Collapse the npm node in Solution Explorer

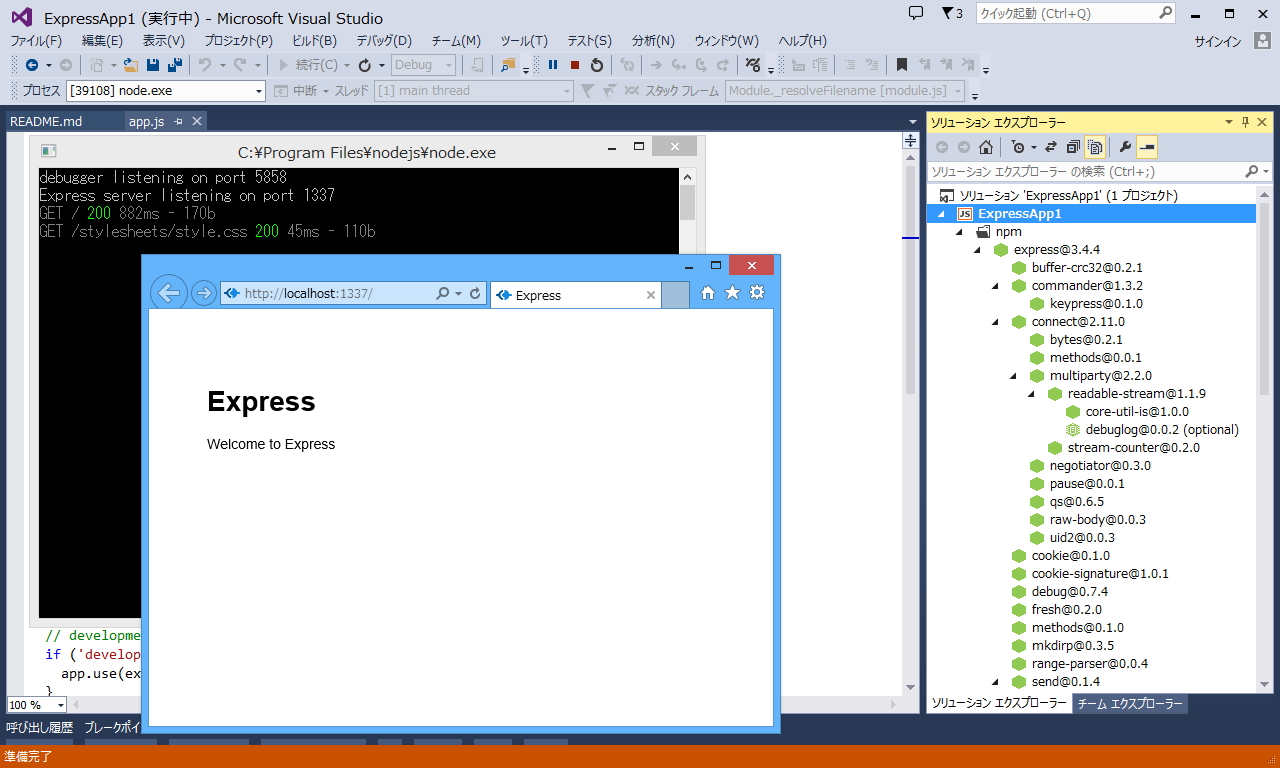click(x=960, y=231)
